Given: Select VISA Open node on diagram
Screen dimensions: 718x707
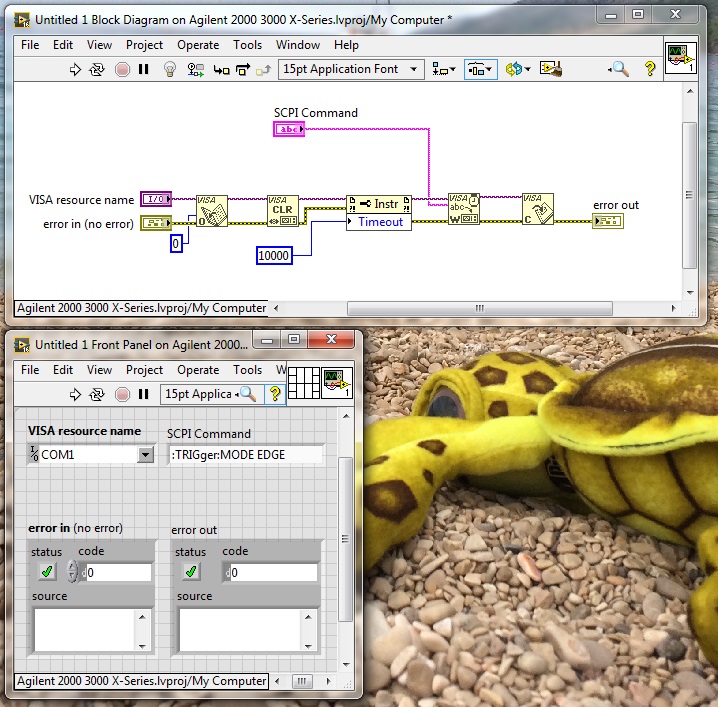Looking at the screenshot, I should tap(212, 211).
